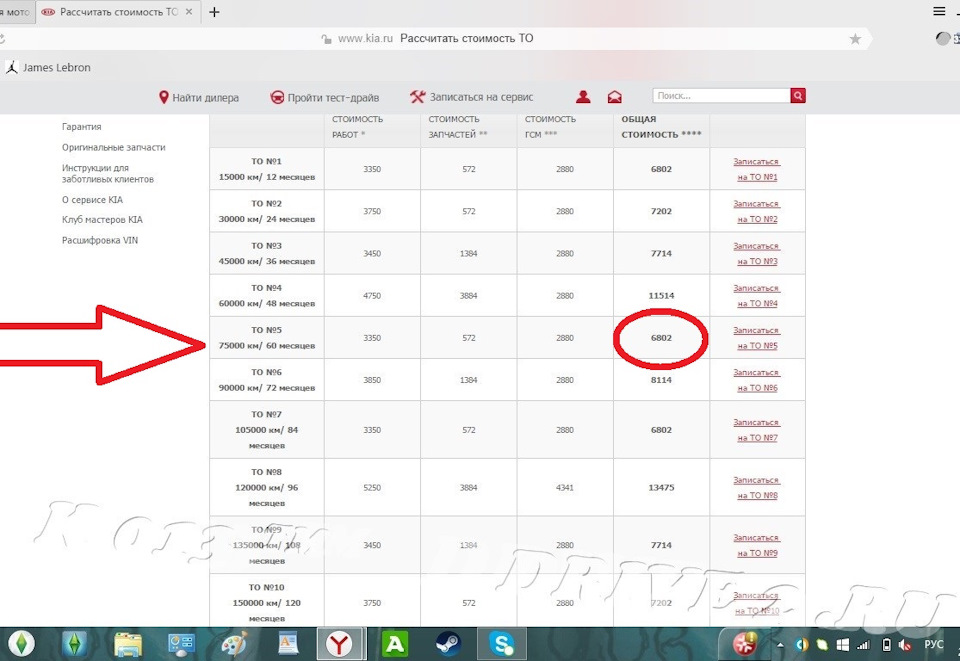
Task: Click Записаться на ТО №6 link
Action: click(x=757, y=380)
